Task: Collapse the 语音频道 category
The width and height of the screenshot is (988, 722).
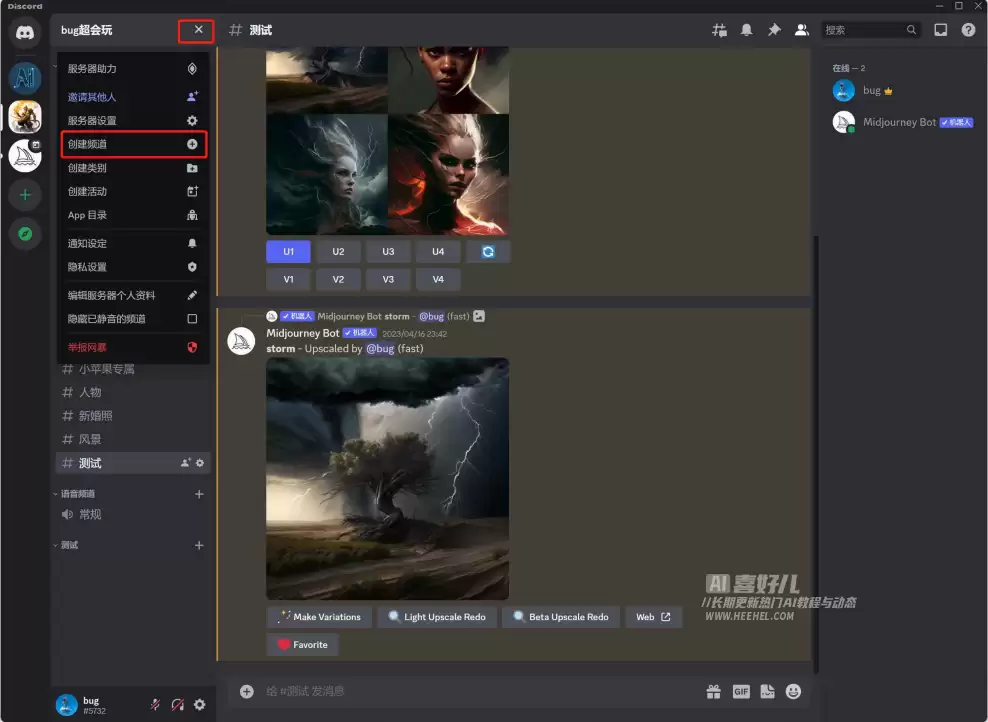Action: coord(74,494)
